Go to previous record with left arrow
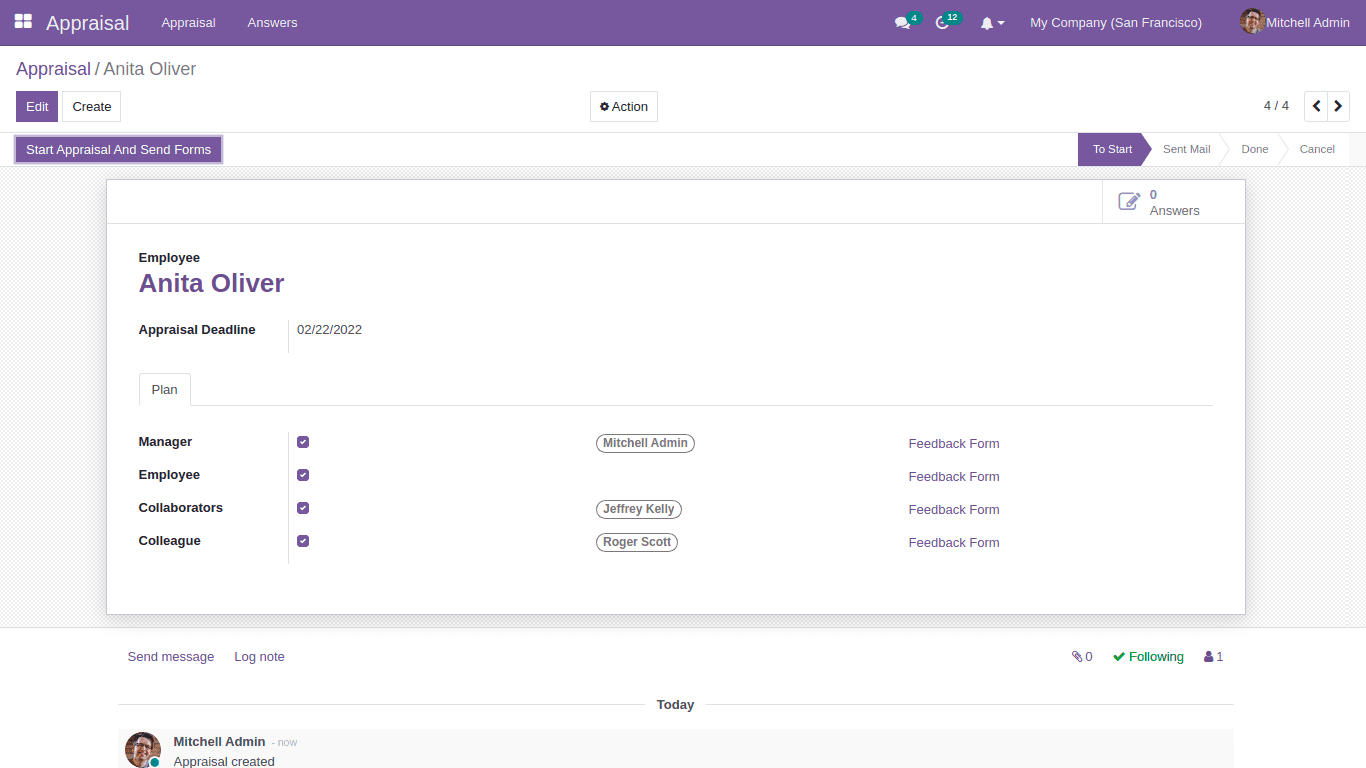Viewport: 1366px width, 768px height. pos(1315,105)
